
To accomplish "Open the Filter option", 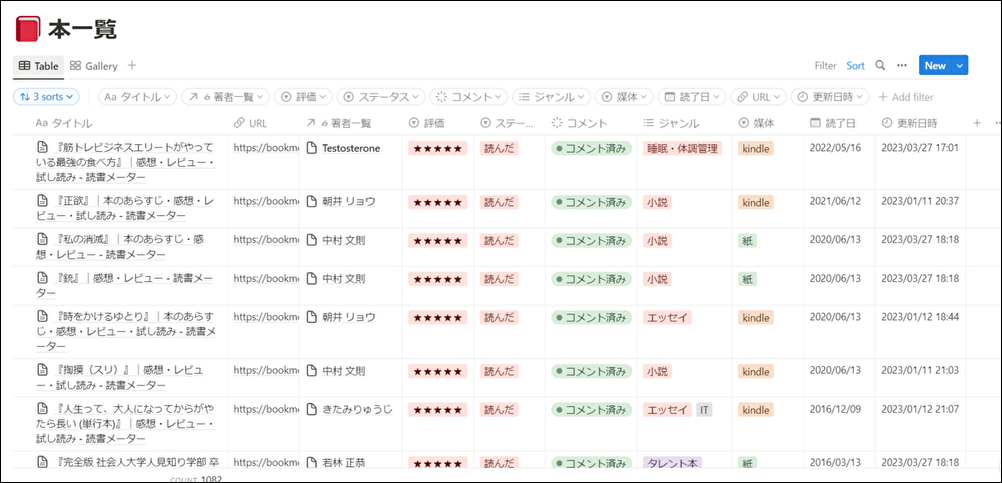I will tap(826, 65).
